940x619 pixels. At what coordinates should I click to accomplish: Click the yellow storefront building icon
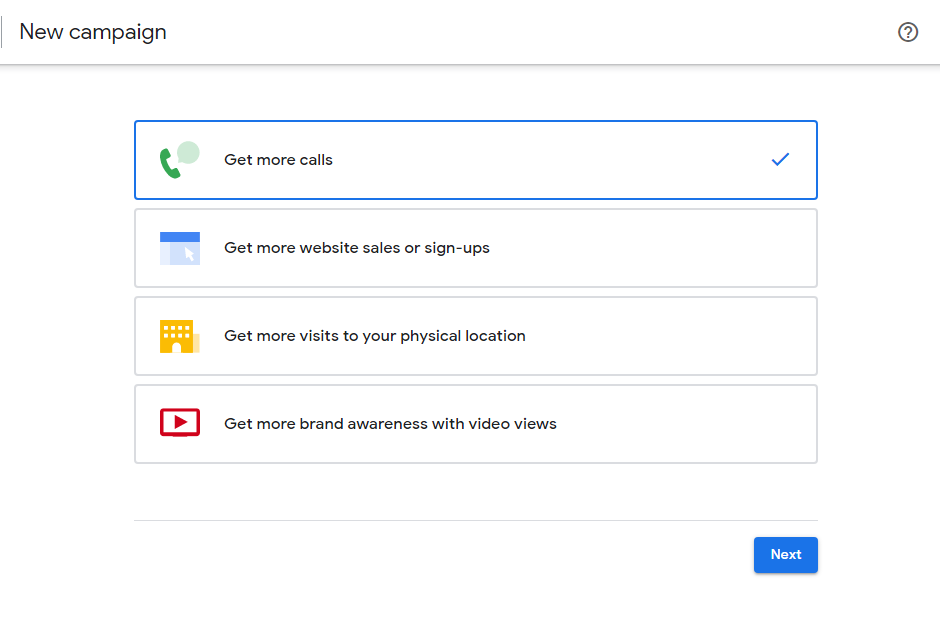tap(179, 336)
